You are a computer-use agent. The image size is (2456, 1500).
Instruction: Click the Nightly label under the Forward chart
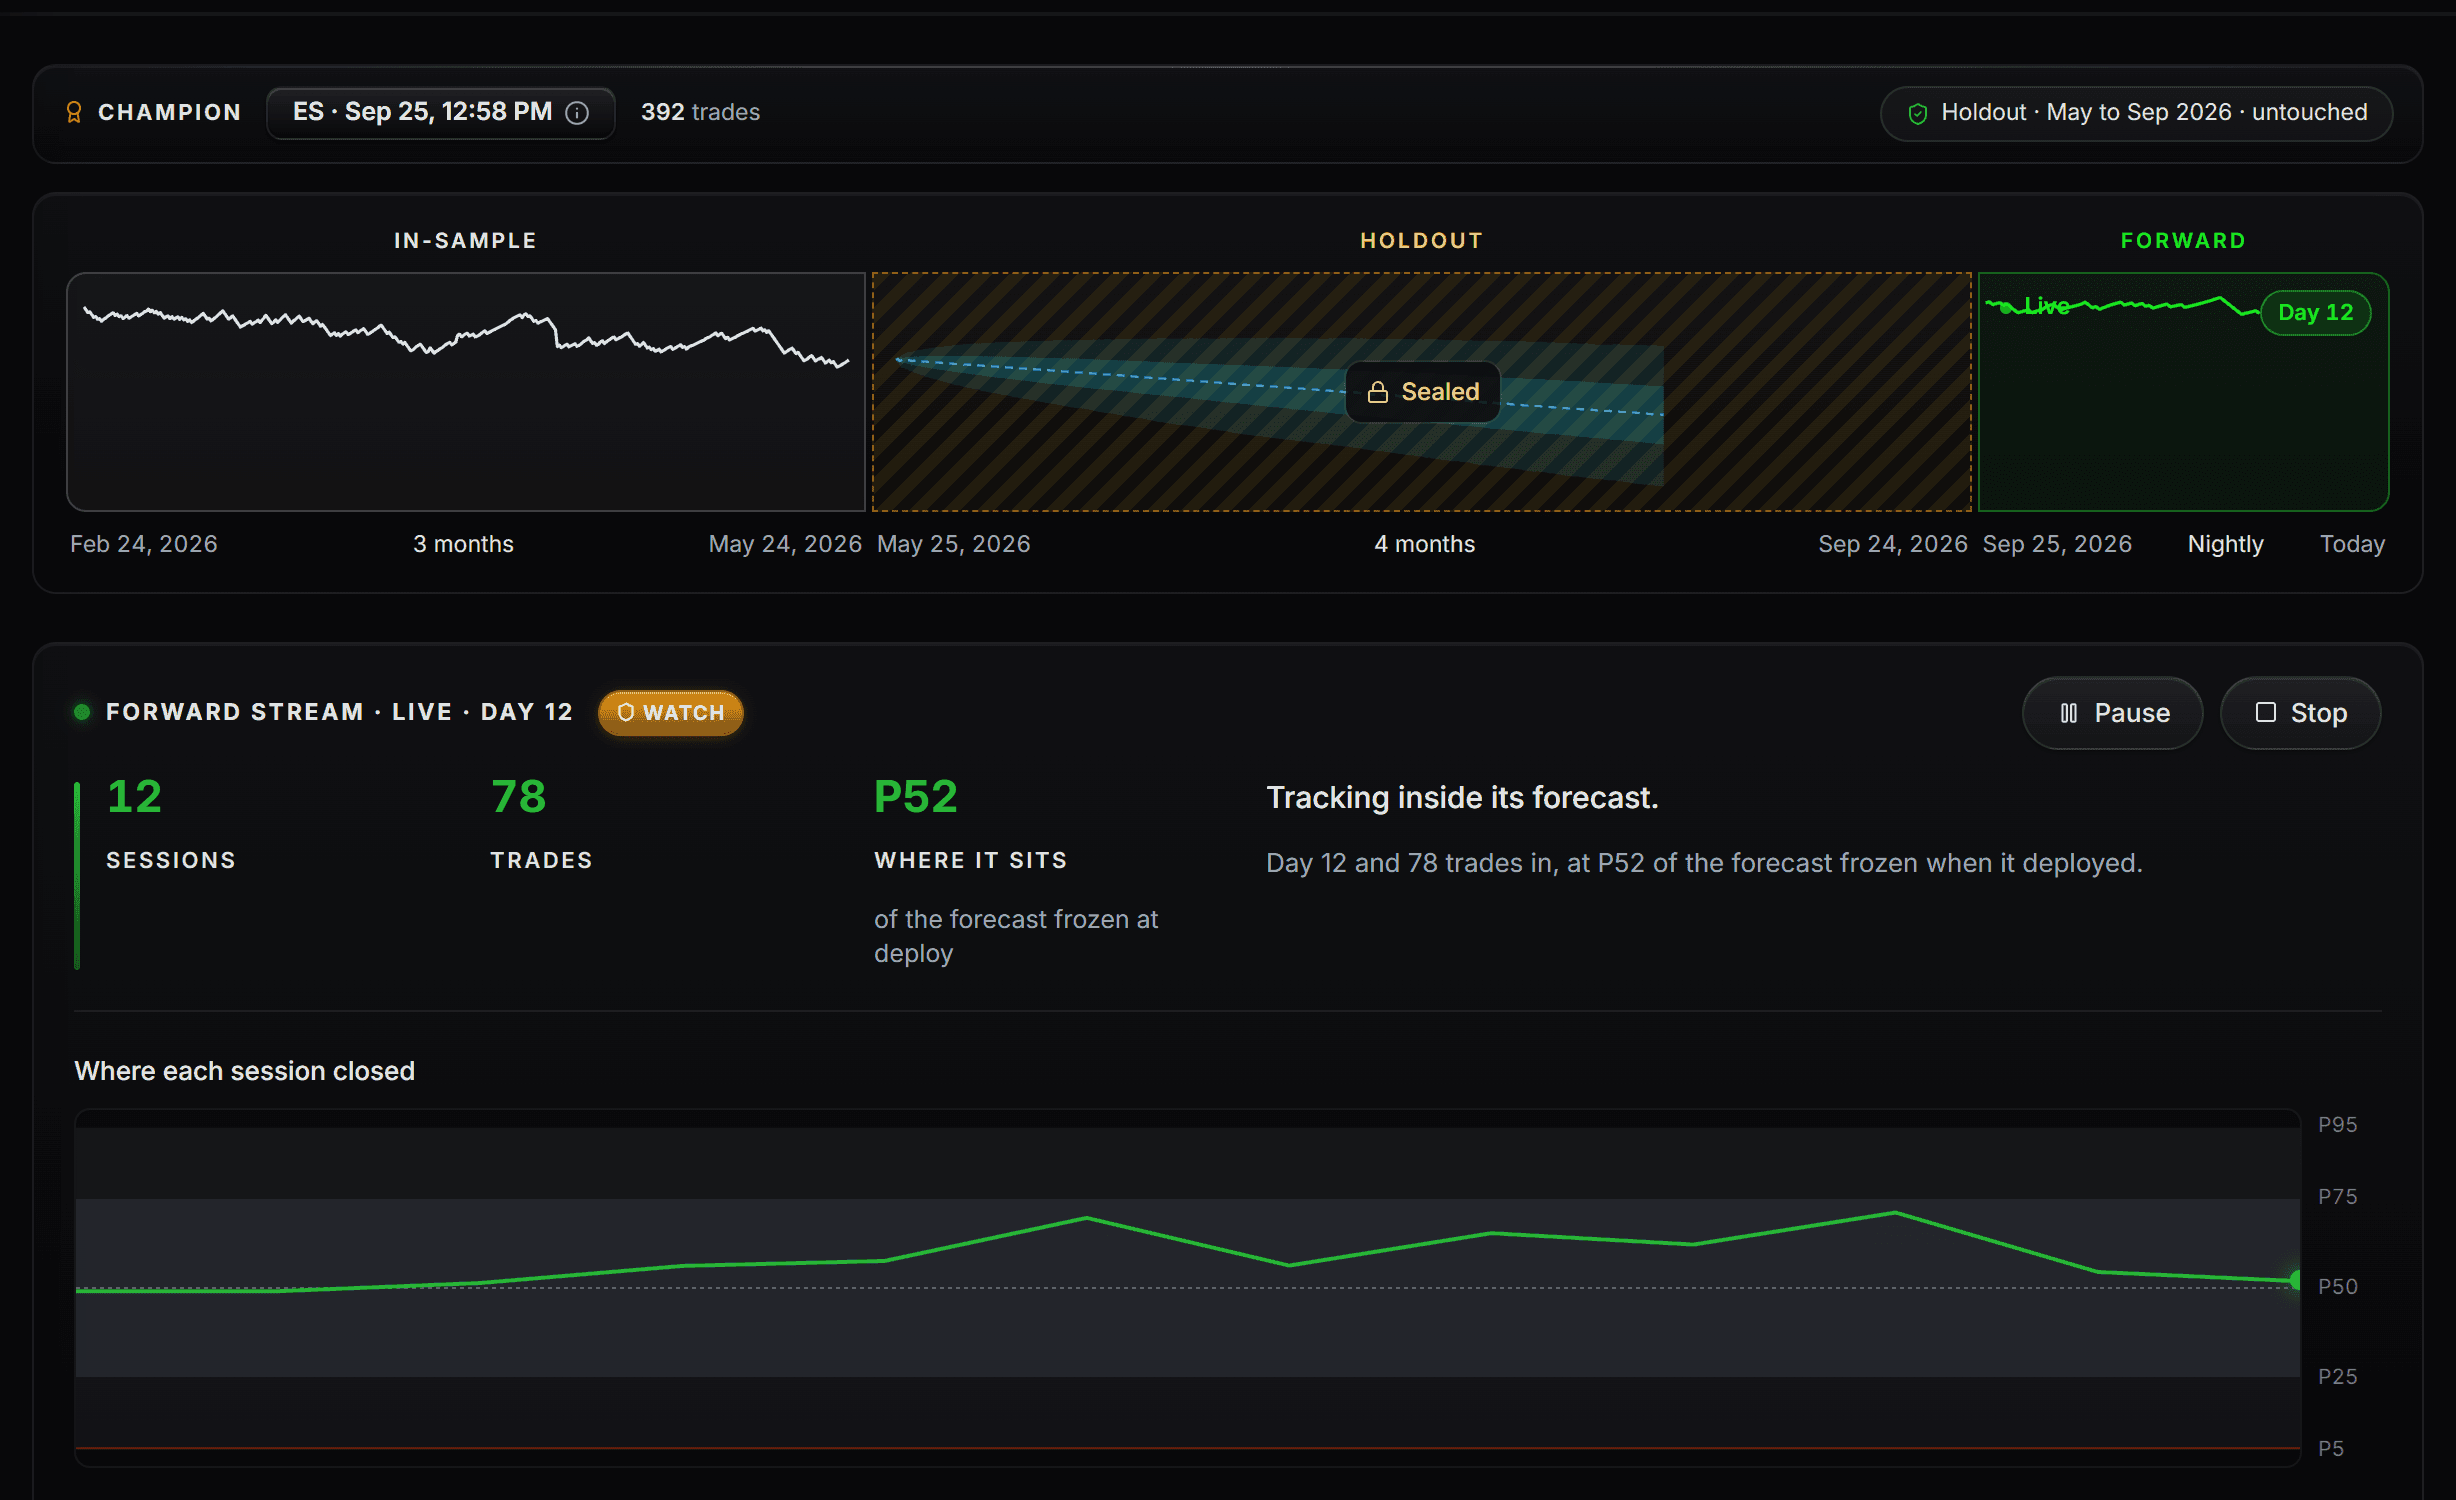tap(2225, 544)
